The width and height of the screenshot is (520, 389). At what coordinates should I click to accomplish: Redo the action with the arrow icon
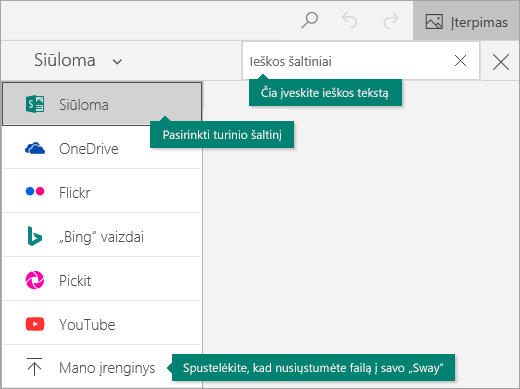point(391,21)
